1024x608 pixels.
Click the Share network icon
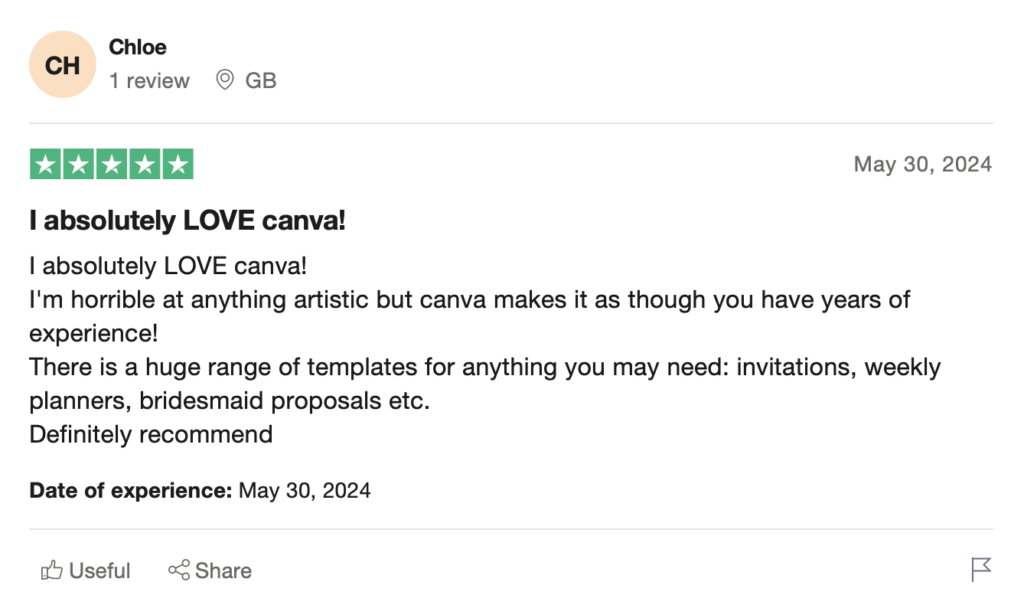(x=179, y=571)
